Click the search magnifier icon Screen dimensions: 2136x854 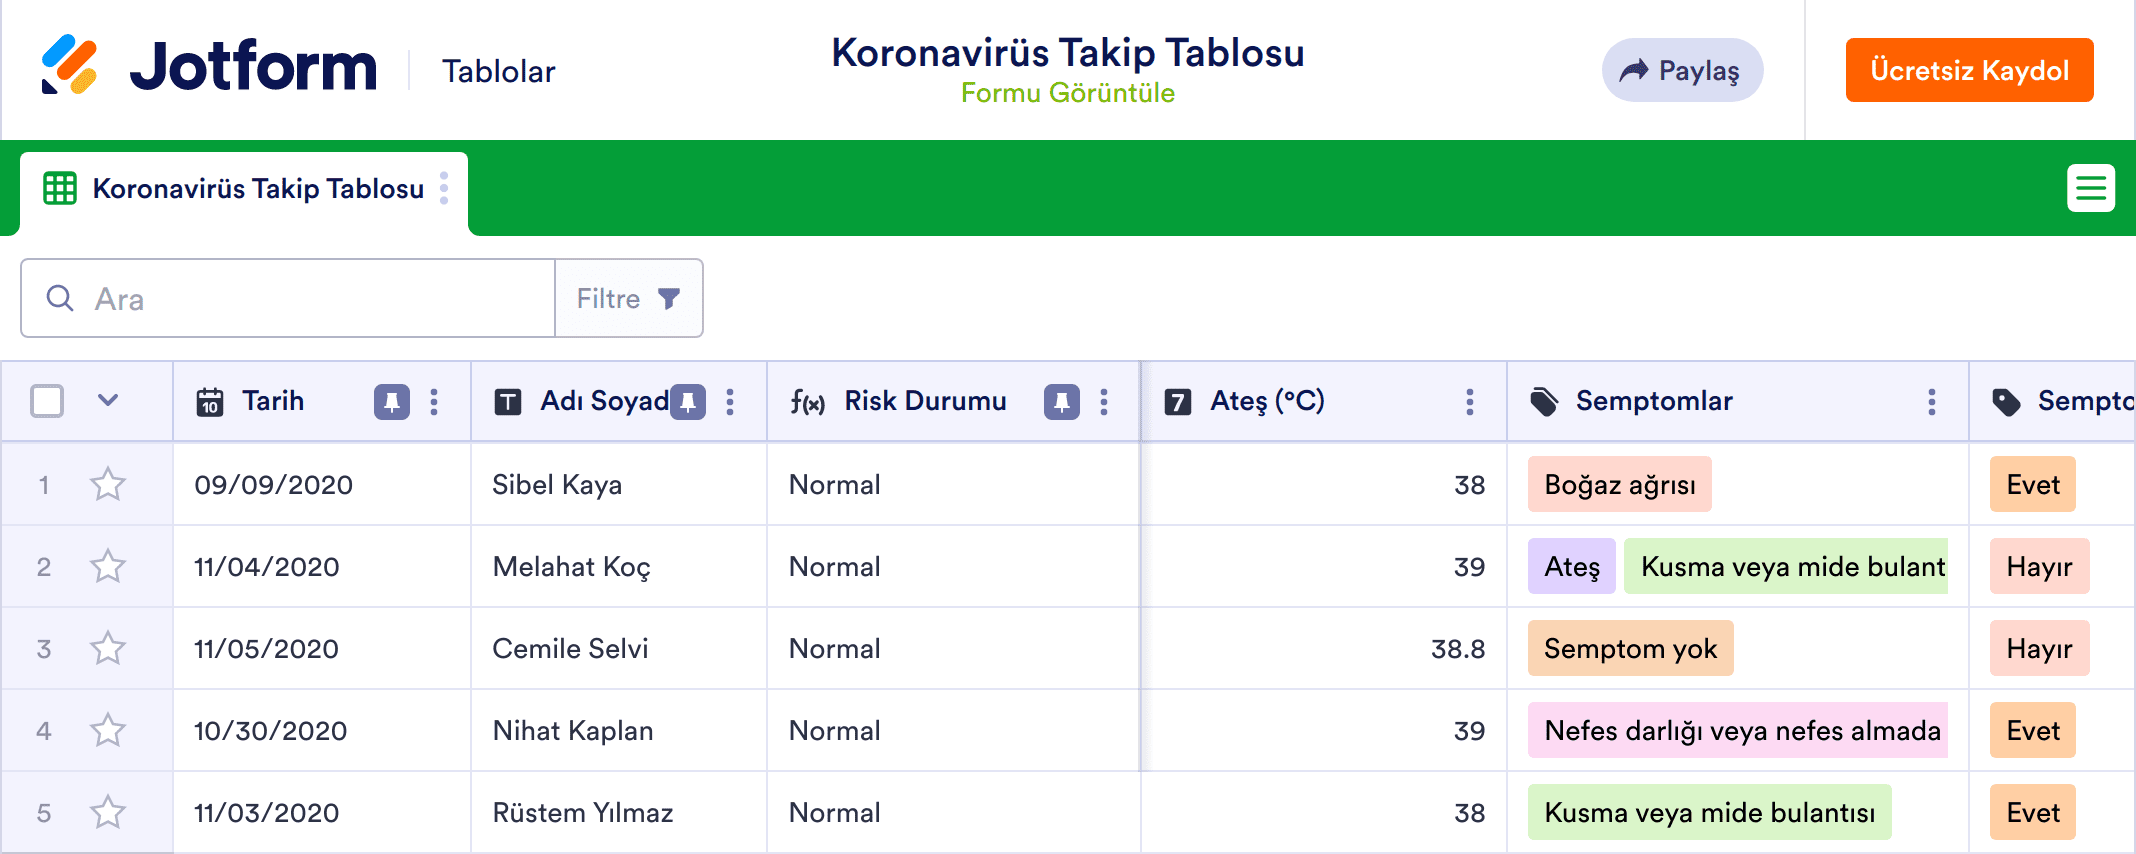(x=60, y=298)
